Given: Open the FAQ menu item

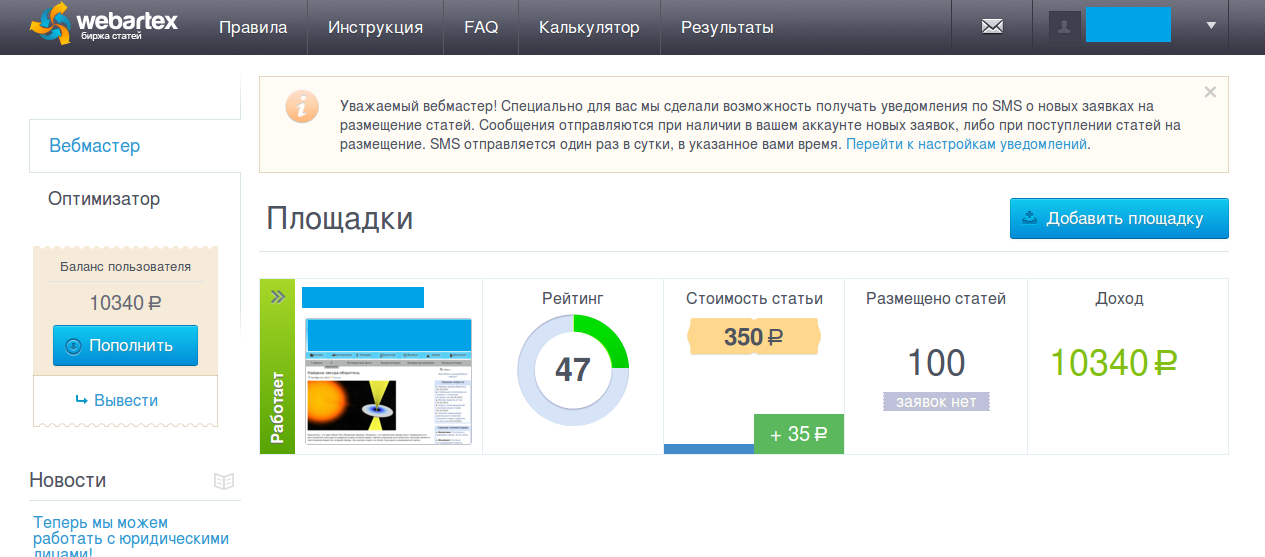Looking at the screenshot, I should point(481,27).
